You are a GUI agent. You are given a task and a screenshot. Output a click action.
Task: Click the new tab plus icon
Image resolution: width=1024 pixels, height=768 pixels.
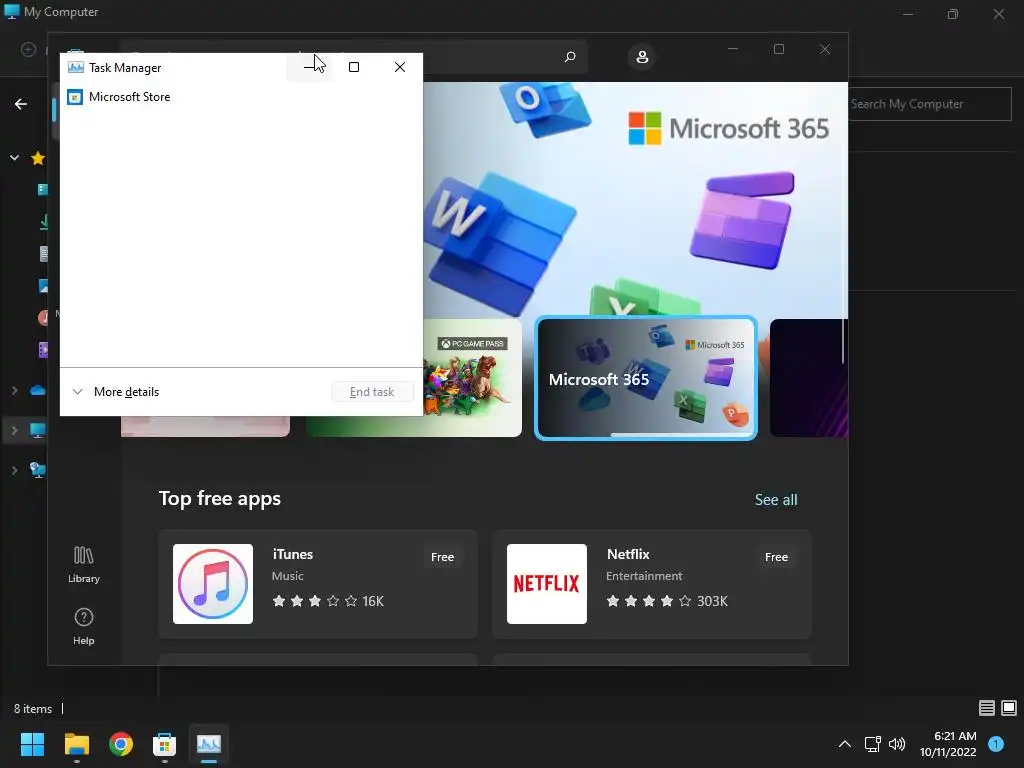[x=28, y=49]
